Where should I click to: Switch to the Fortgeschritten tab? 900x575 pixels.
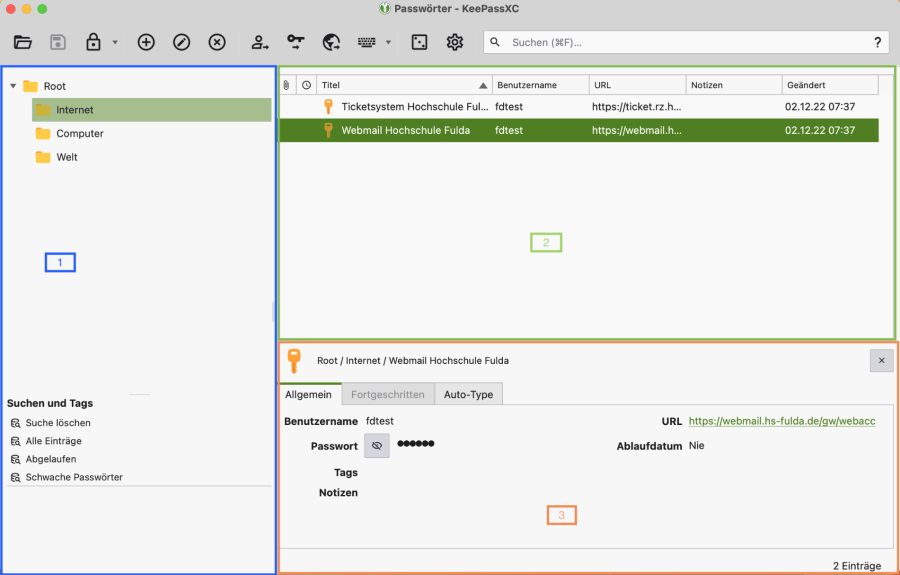click(387, 394)
